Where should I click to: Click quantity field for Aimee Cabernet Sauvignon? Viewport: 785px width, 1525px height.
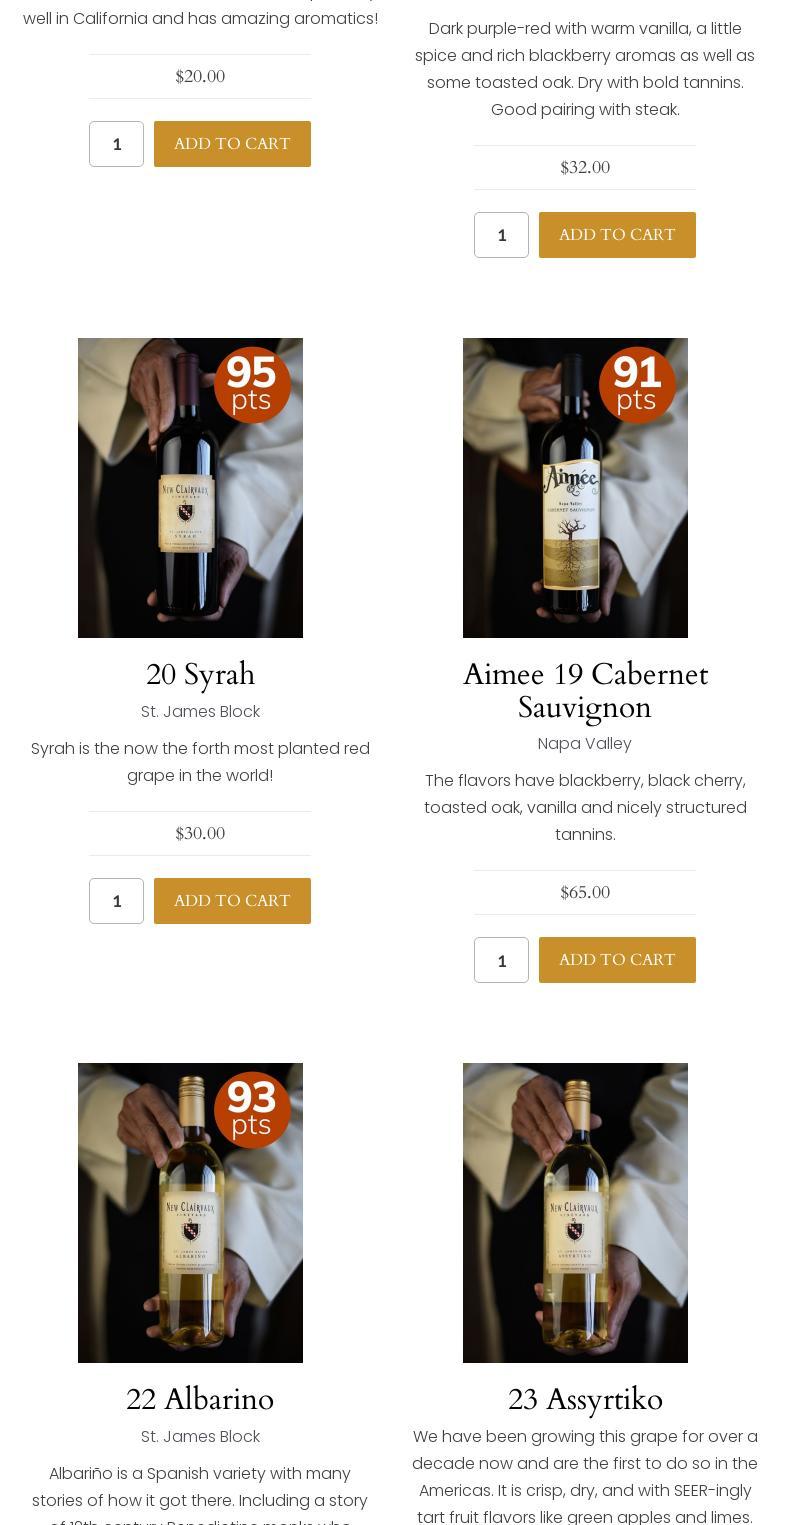(x=501, y=960)
